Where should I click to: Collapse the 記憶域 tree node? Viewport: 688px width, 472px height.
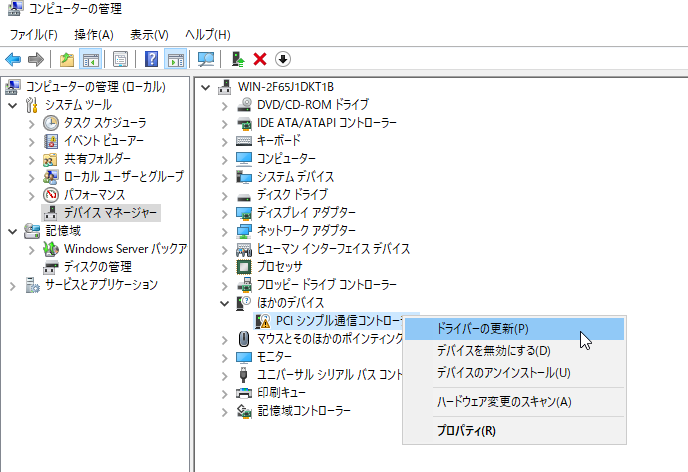13,231
